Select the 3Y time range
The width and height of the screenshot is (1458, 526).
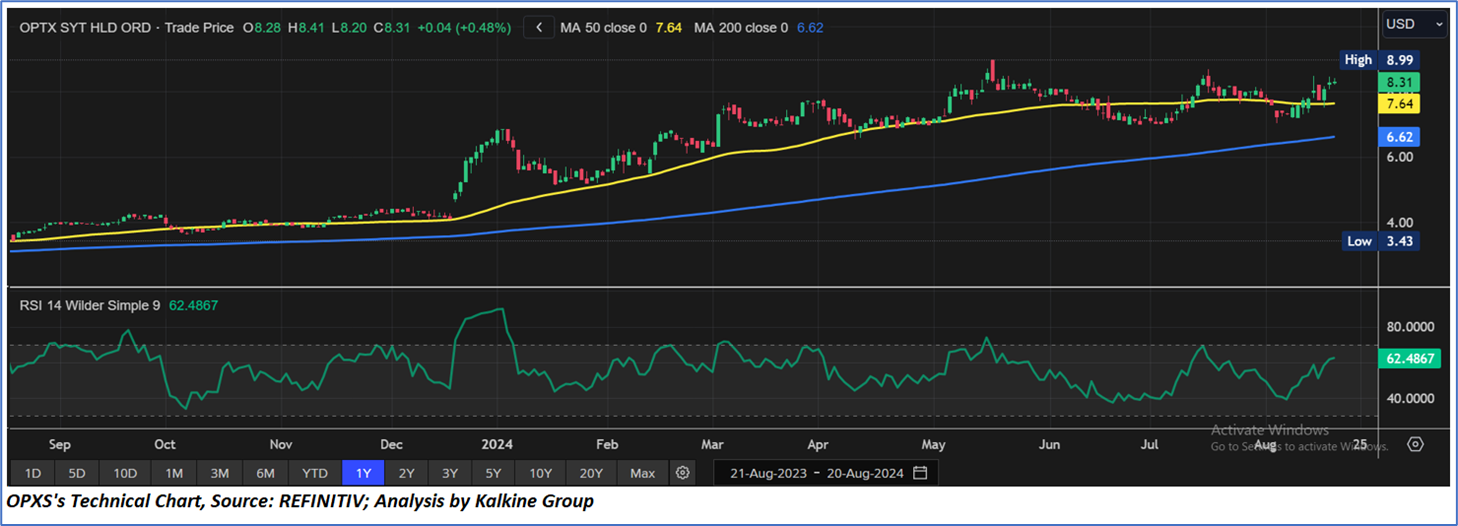pyautogui.click(x=451, y=472)
